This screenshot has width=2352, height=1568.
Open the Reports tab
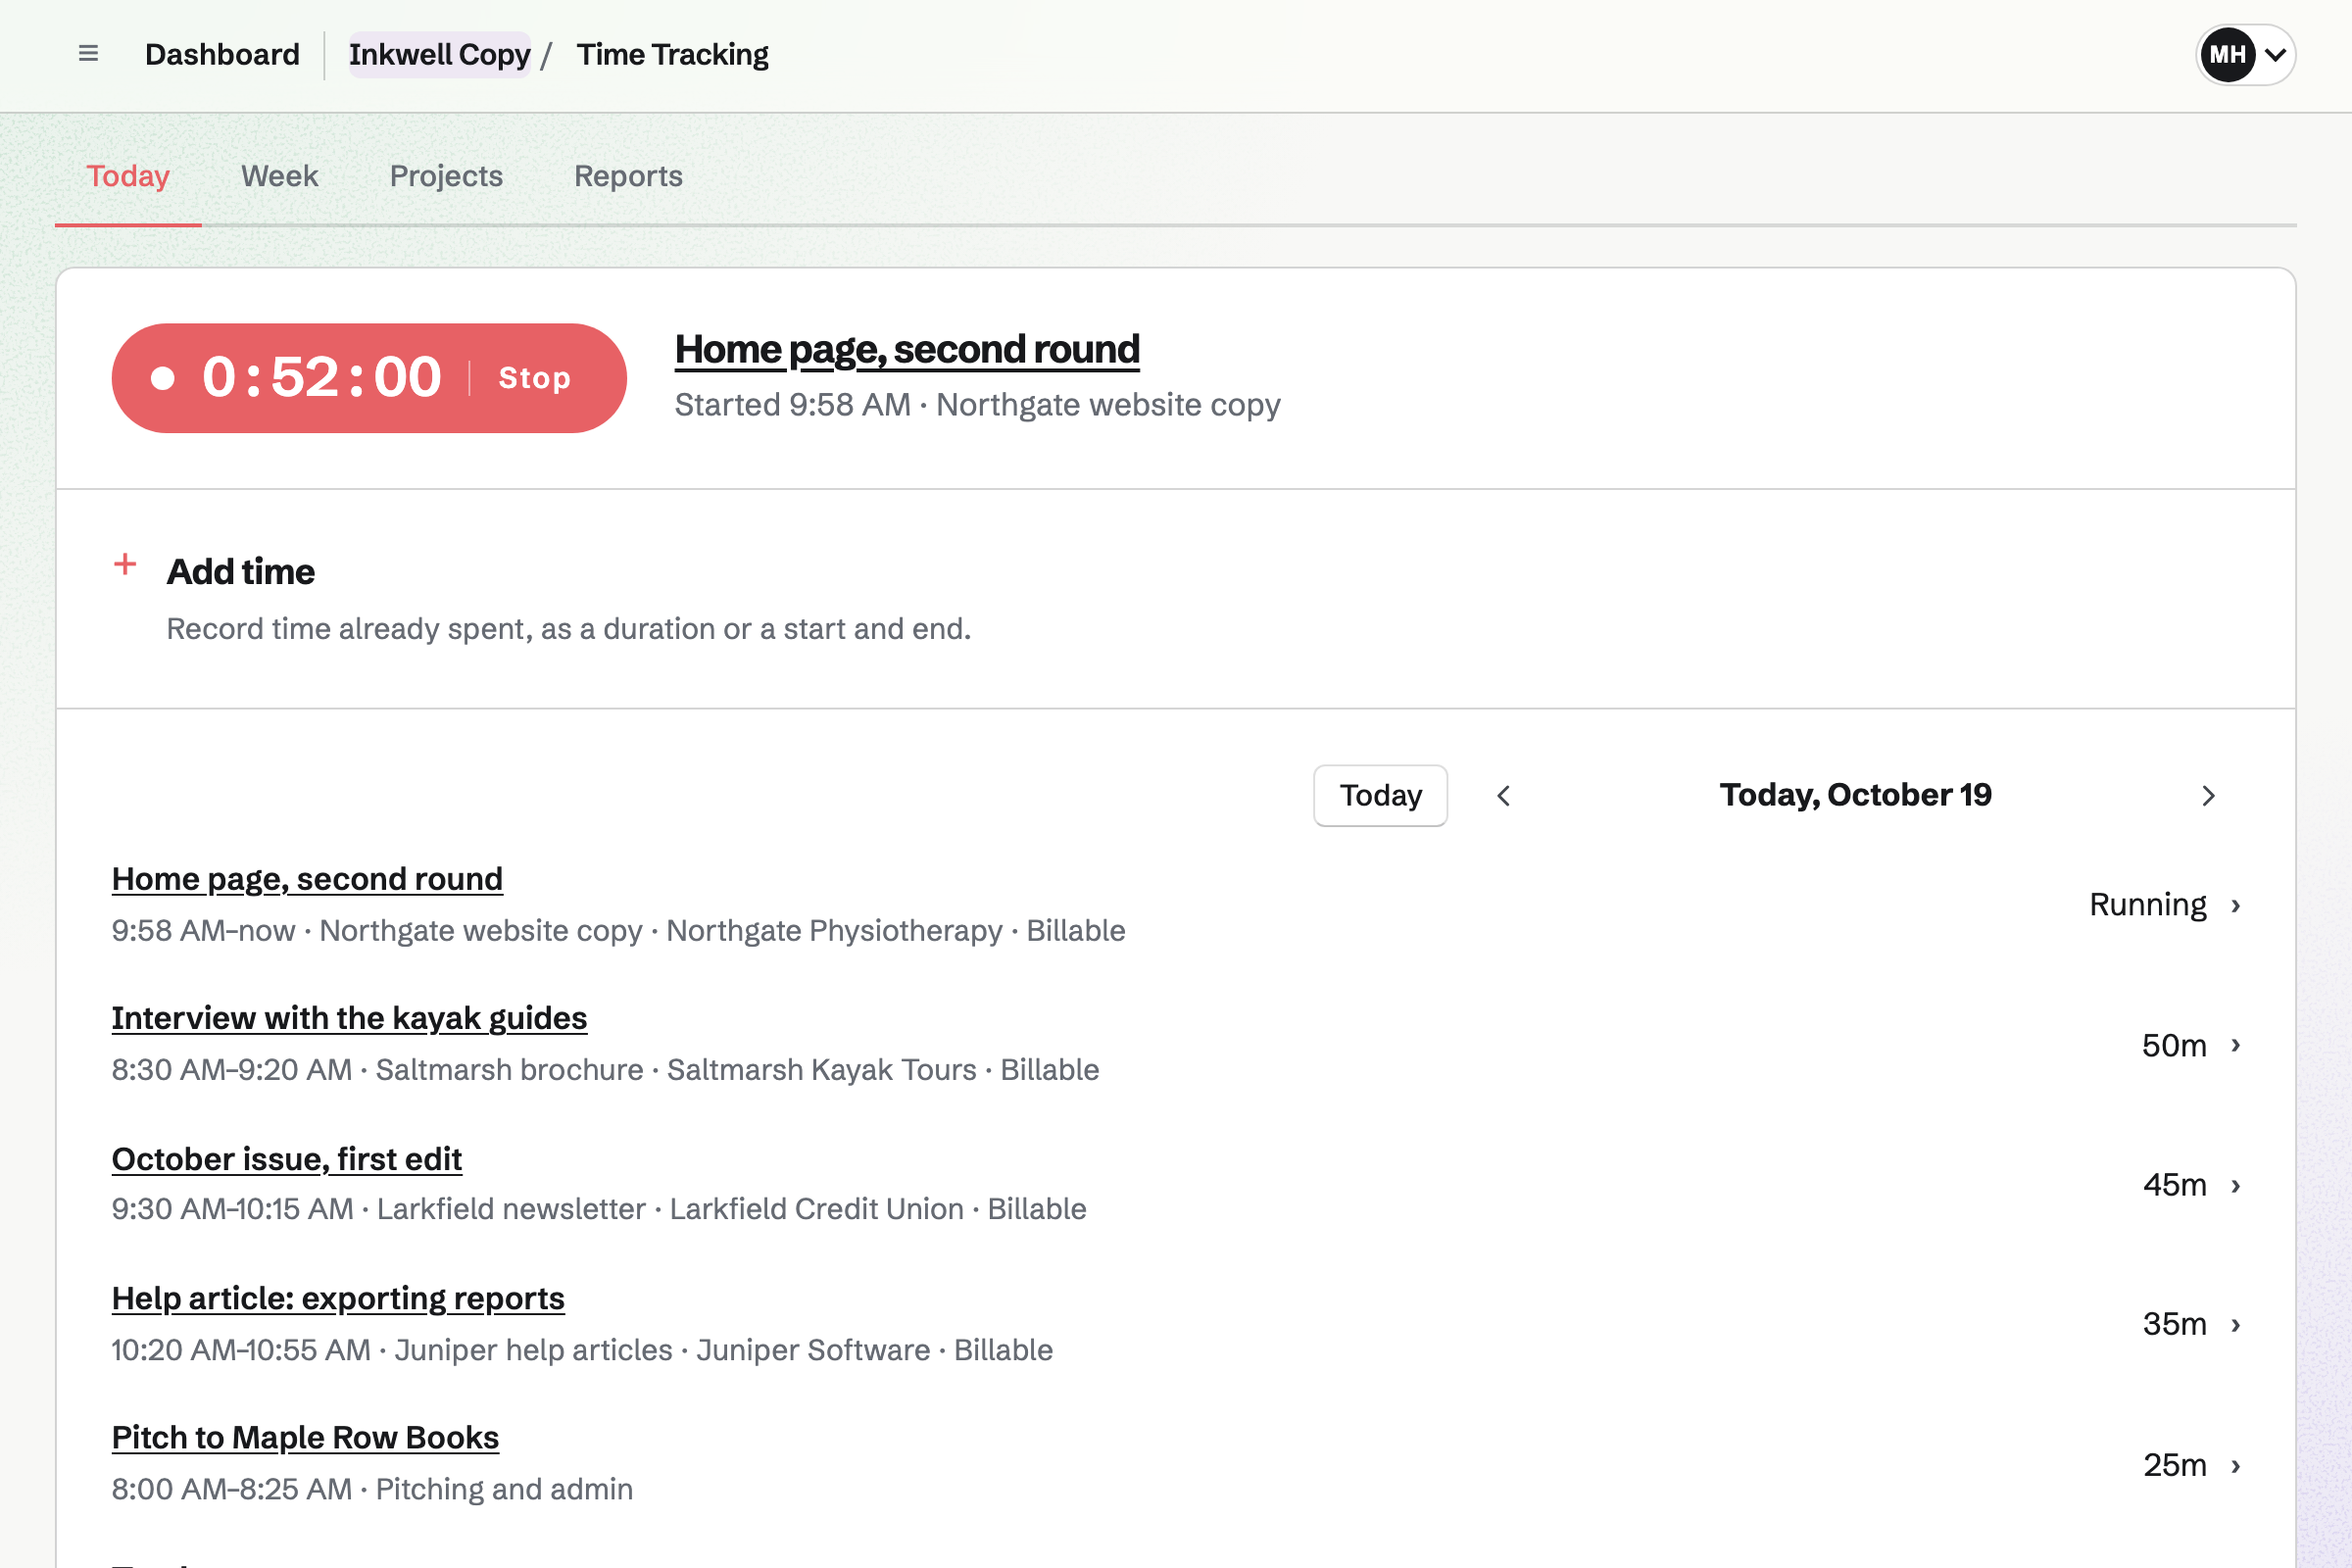pos(628,176)
